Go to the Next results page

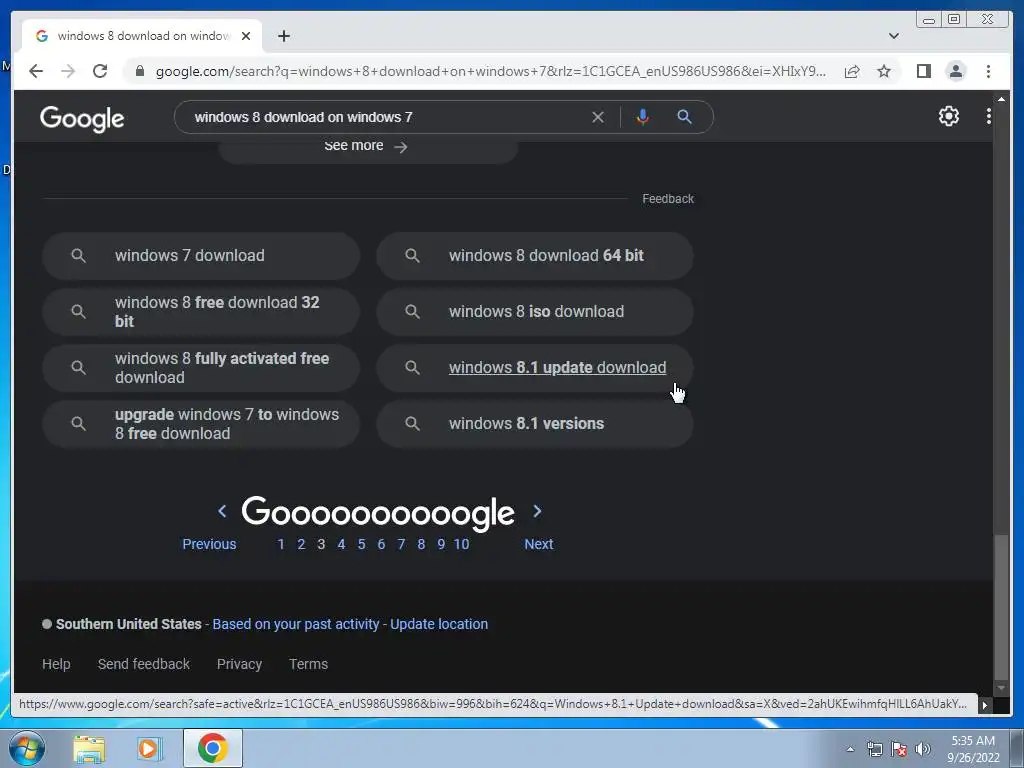tap(538, 544)
